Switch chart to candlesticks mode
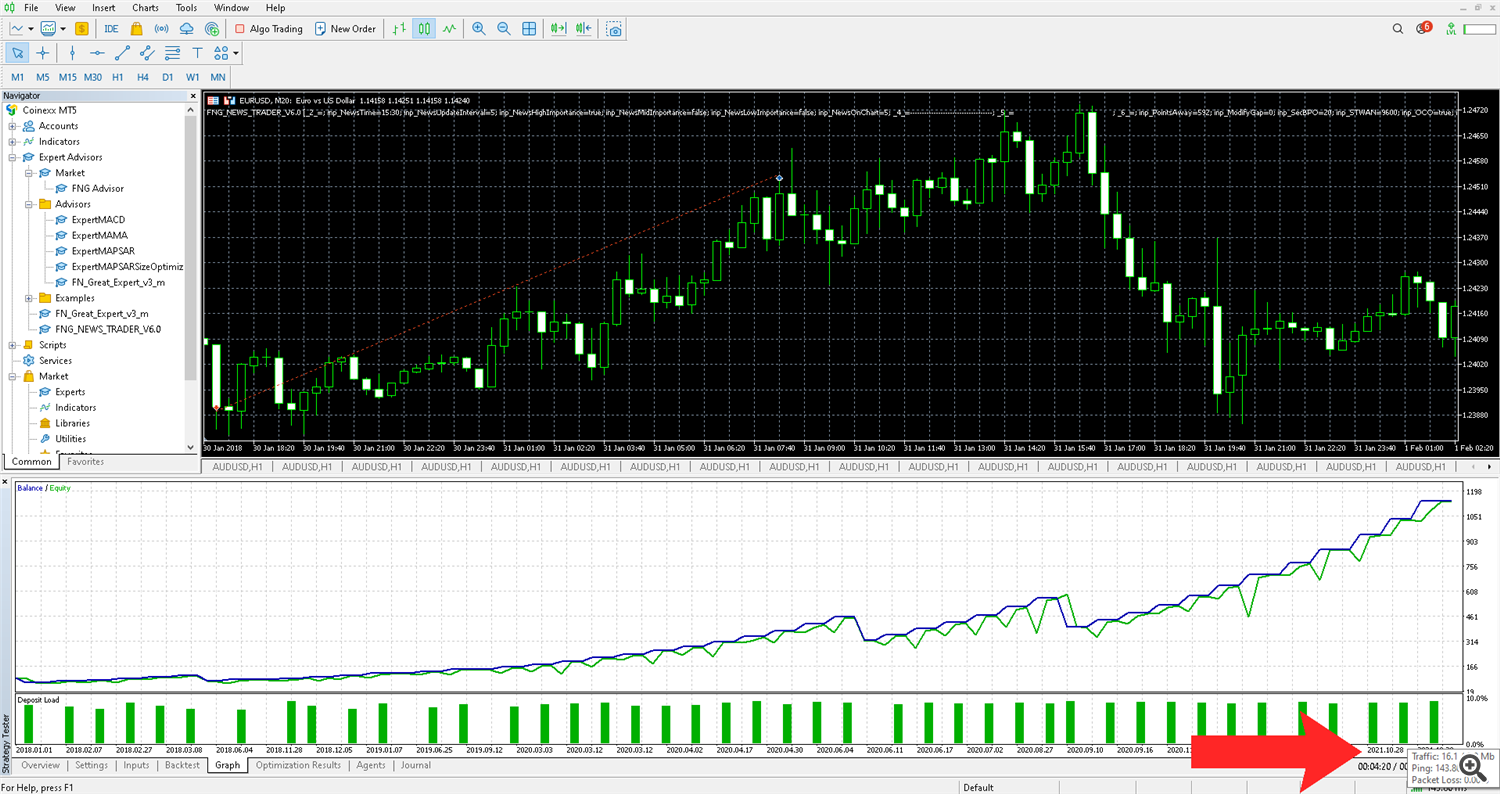Image resolution: width=1500 pixels, height=794 pixels. point(424,29)
